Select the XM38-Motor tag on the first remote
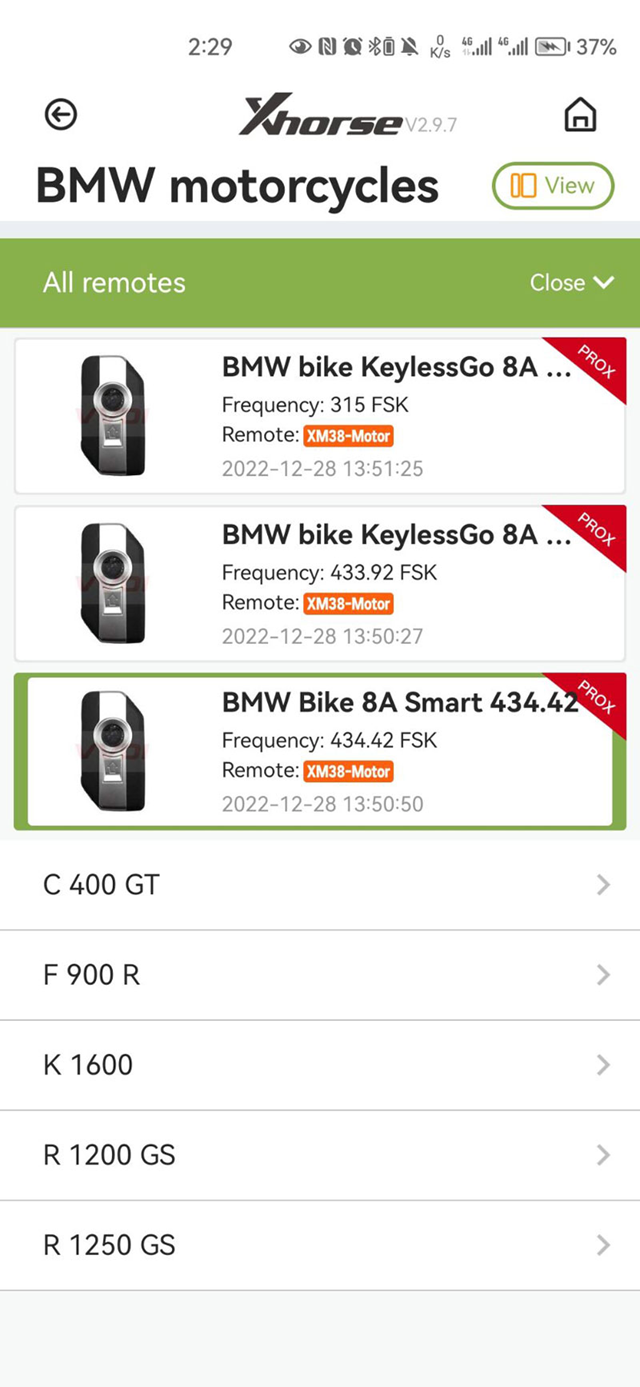640x1387 pixels. [x=348, y=436]
